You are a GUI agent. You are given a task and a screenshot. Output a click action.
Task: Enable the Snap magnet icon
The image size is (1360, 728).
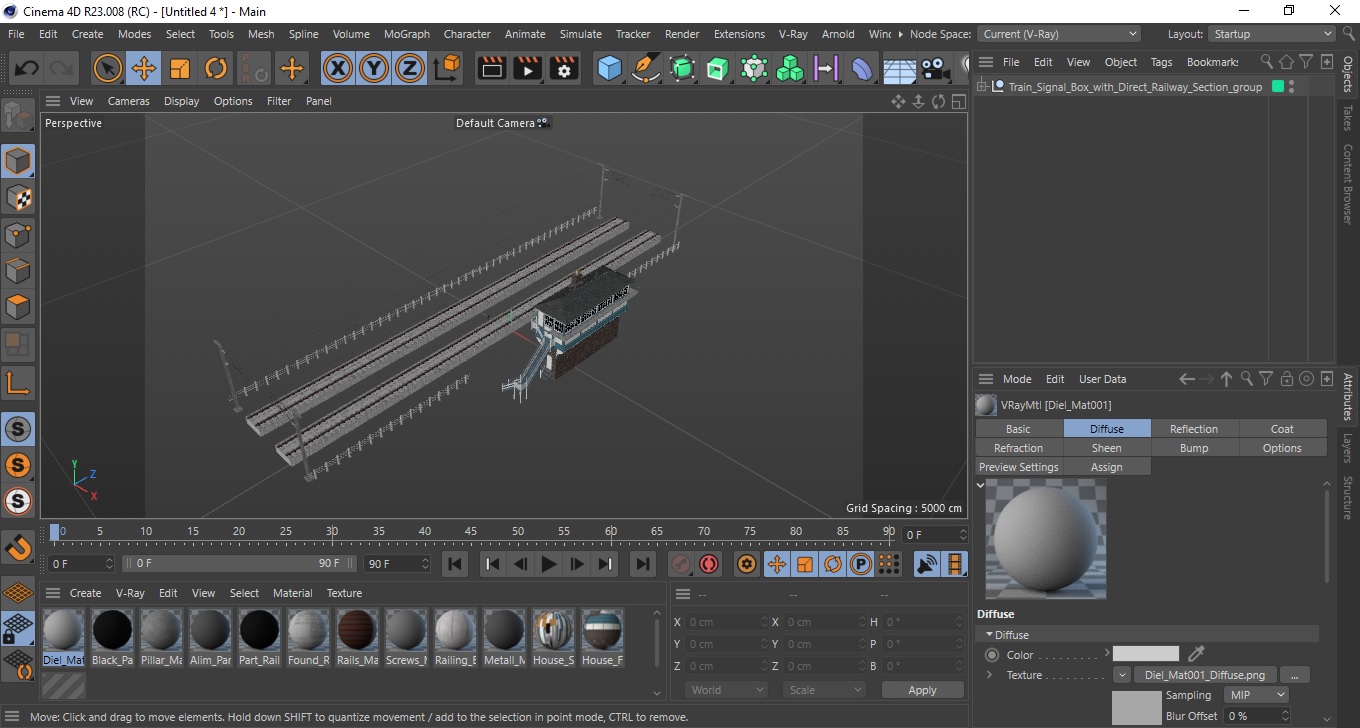pos(18,547)
